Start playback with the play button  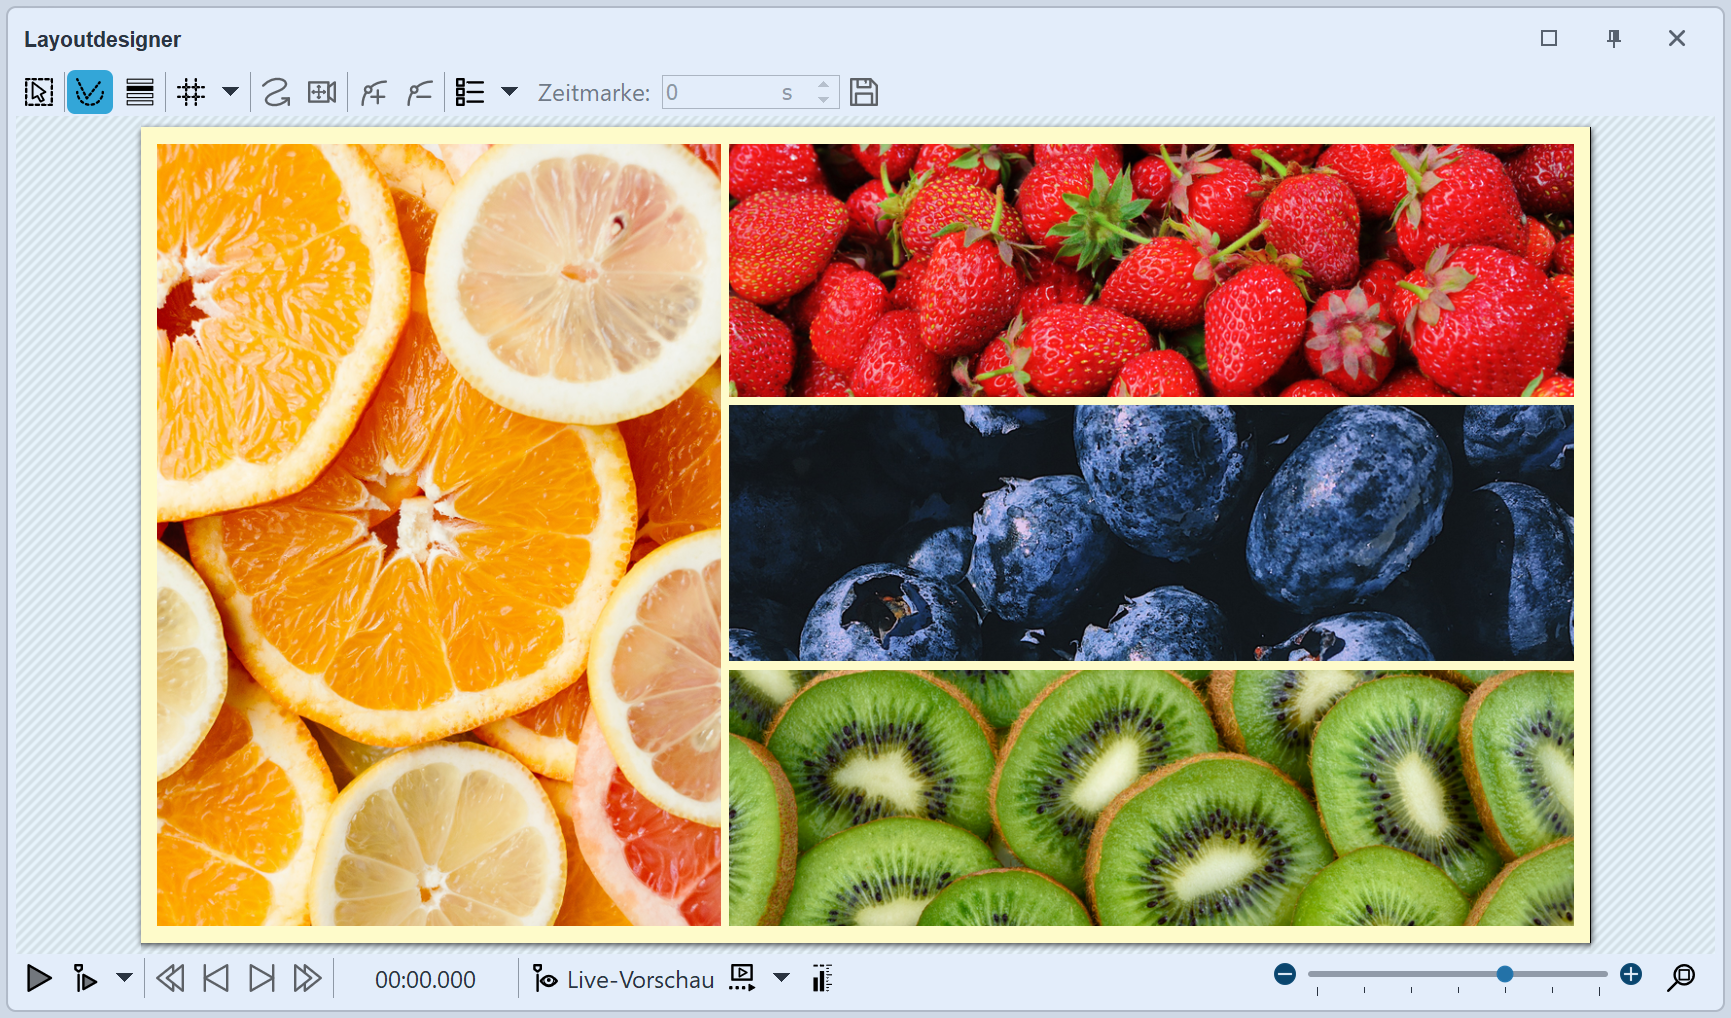[39, 978]
